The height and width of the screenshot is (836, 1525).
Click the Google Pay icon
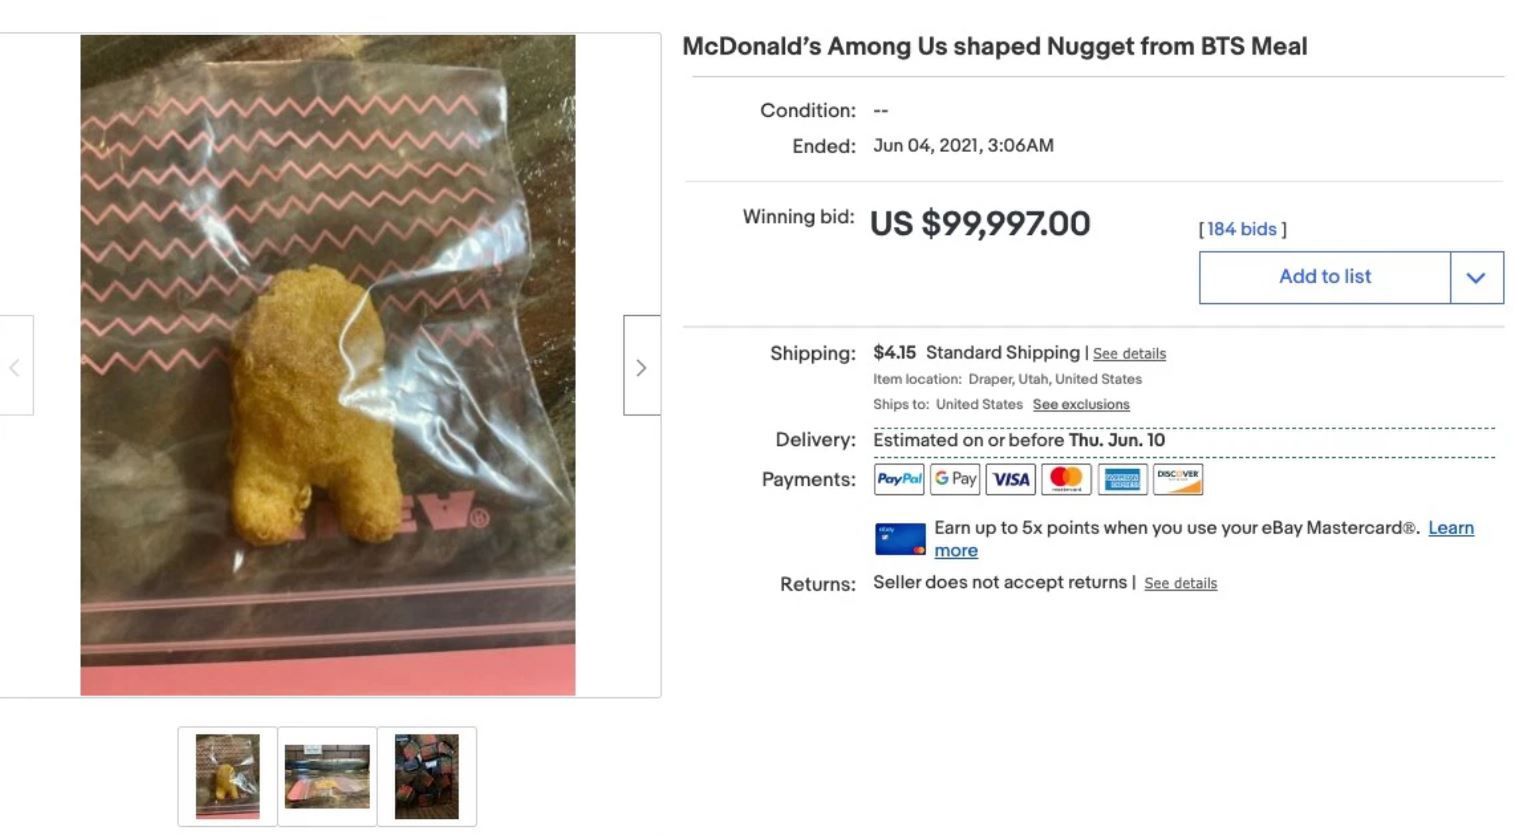[954, 479]
